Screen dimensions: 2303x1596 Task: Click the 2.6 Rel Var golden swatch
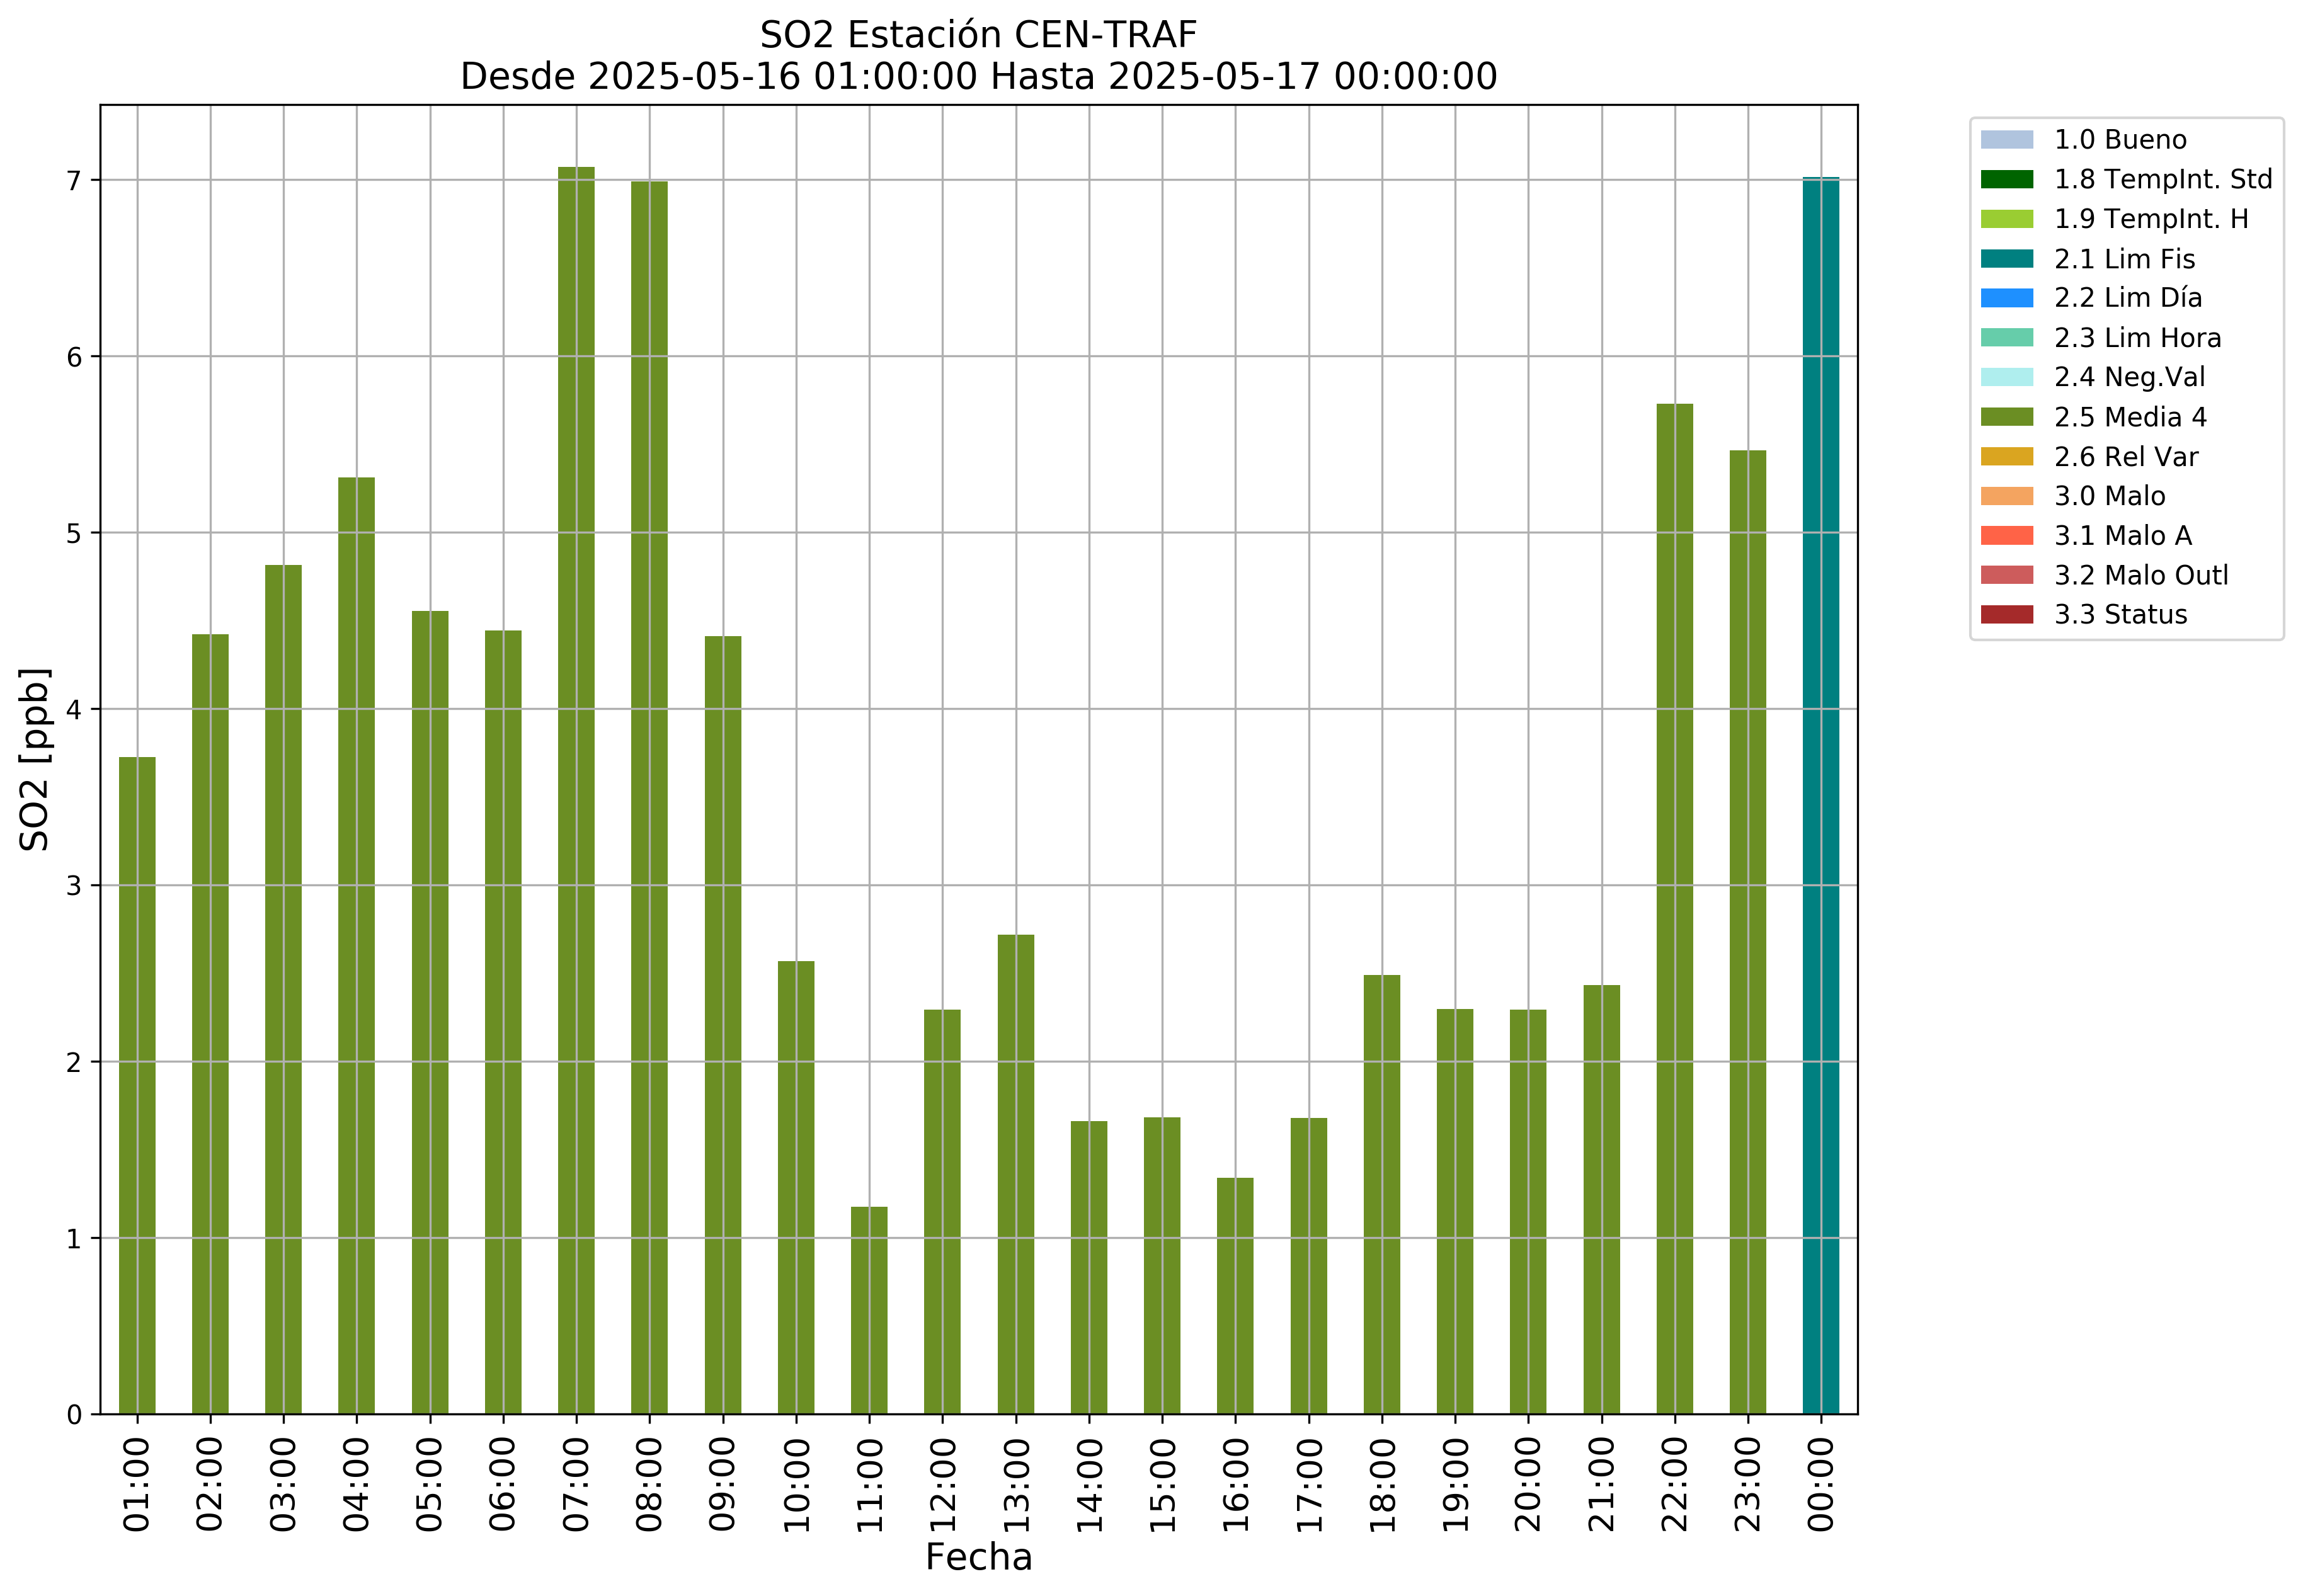coord(2006,456)
